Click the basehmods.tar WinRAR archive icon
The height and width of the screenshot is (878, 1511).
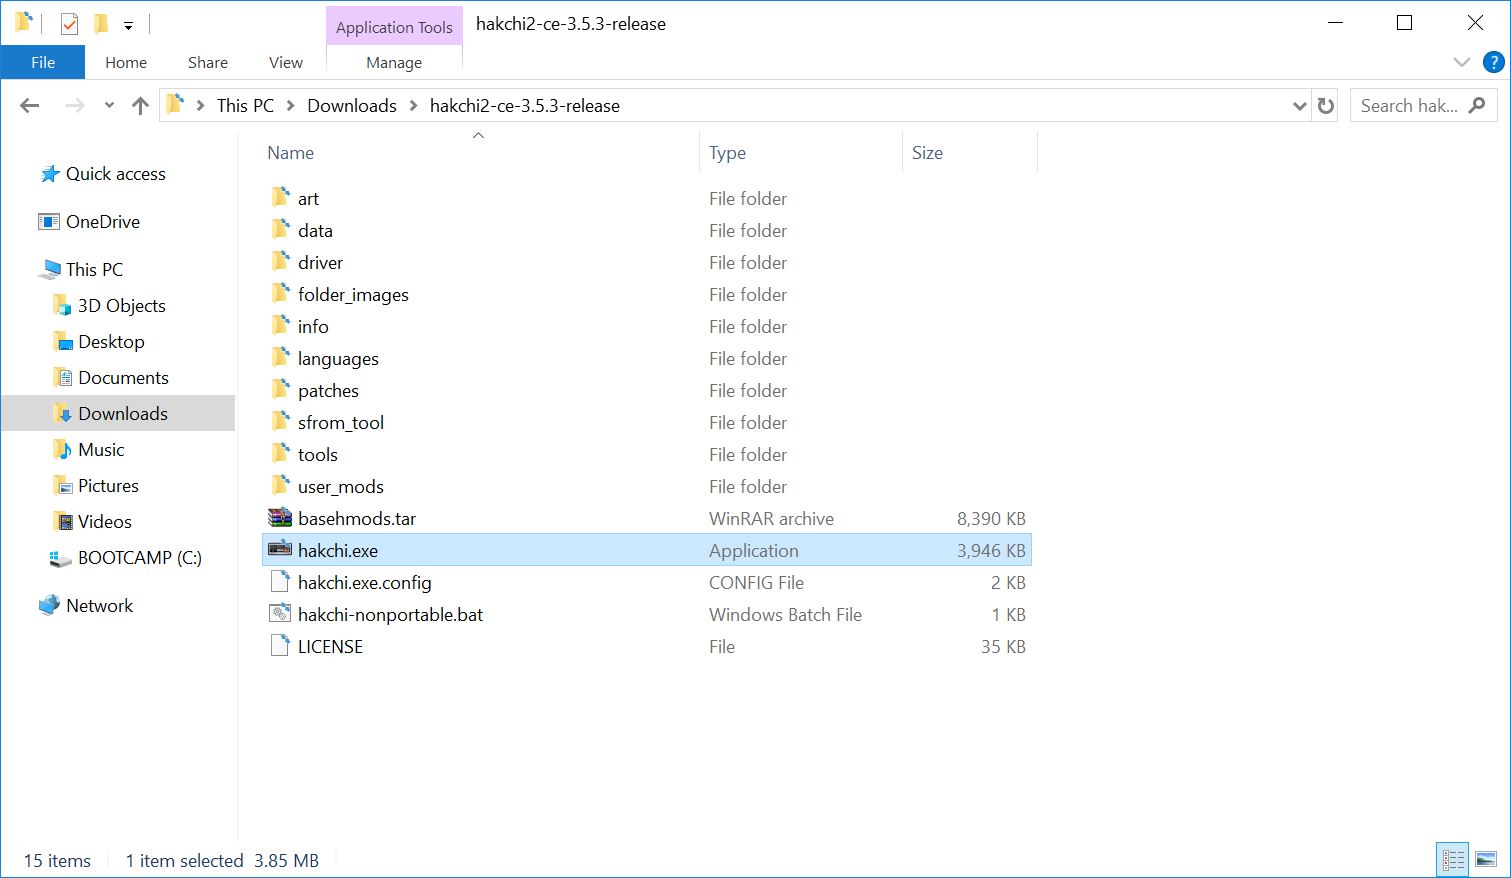280,518
